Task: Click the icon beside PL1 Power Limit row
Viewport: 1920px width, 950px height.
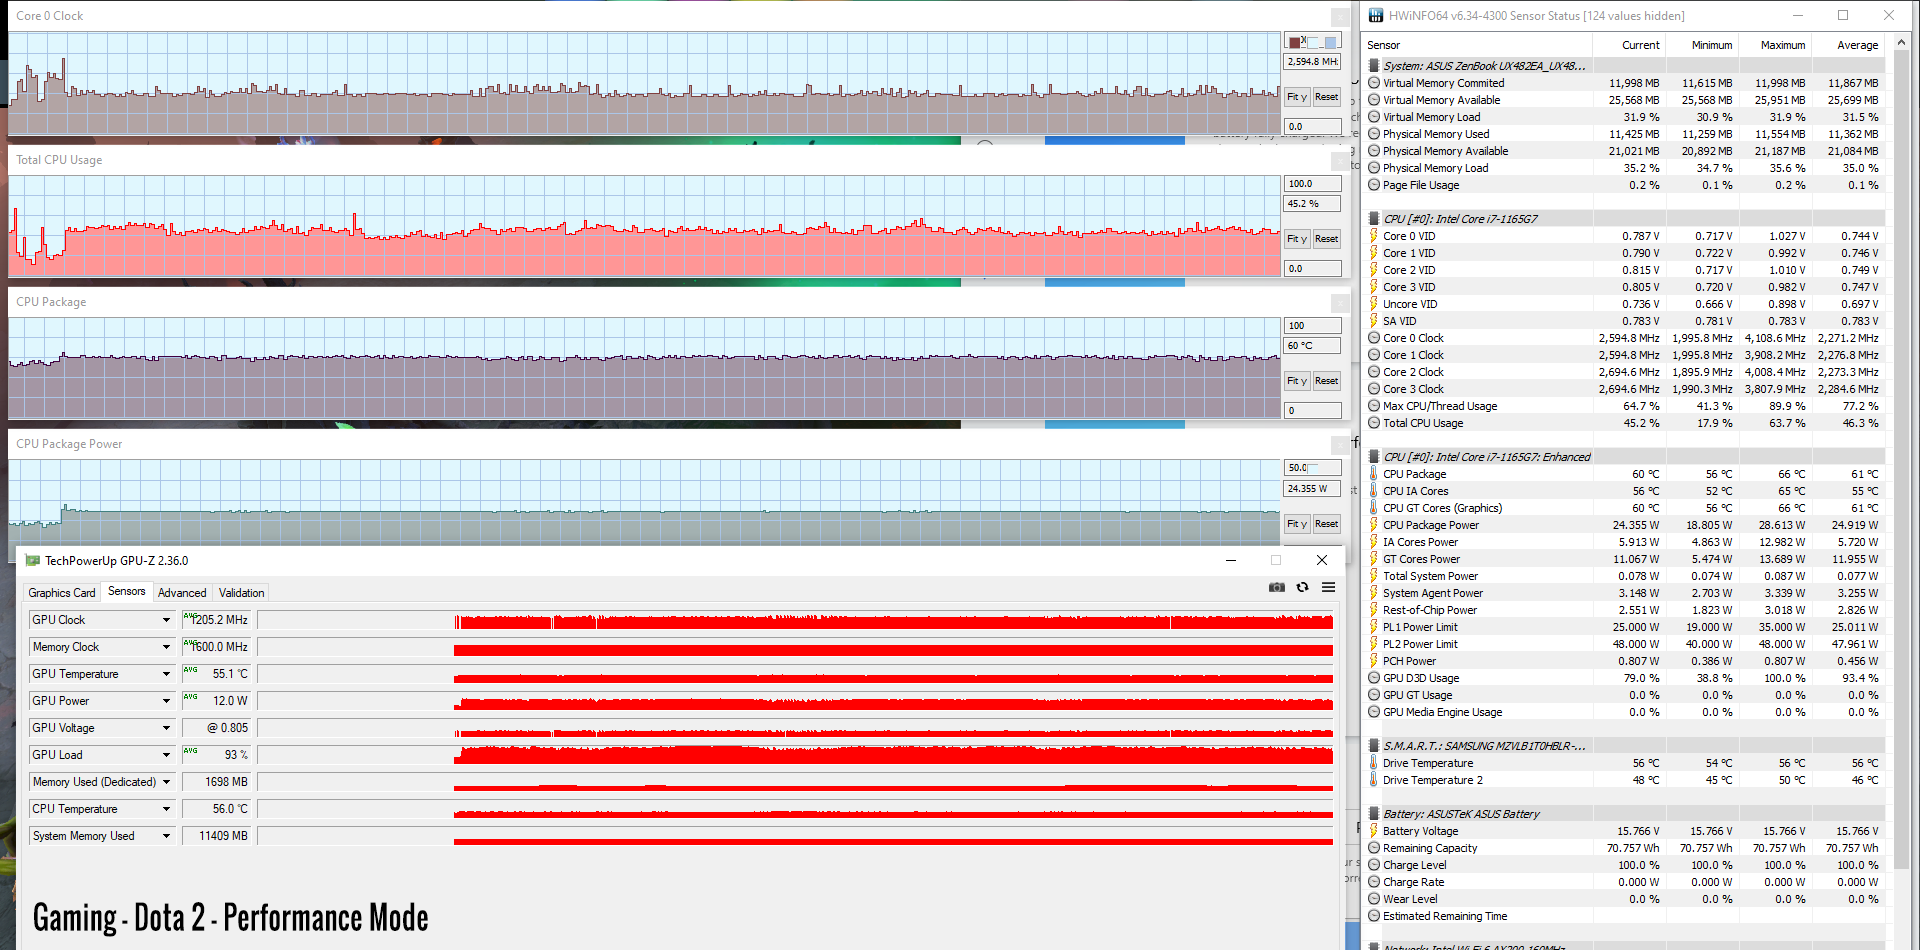Action: [x=1374, y=627]
